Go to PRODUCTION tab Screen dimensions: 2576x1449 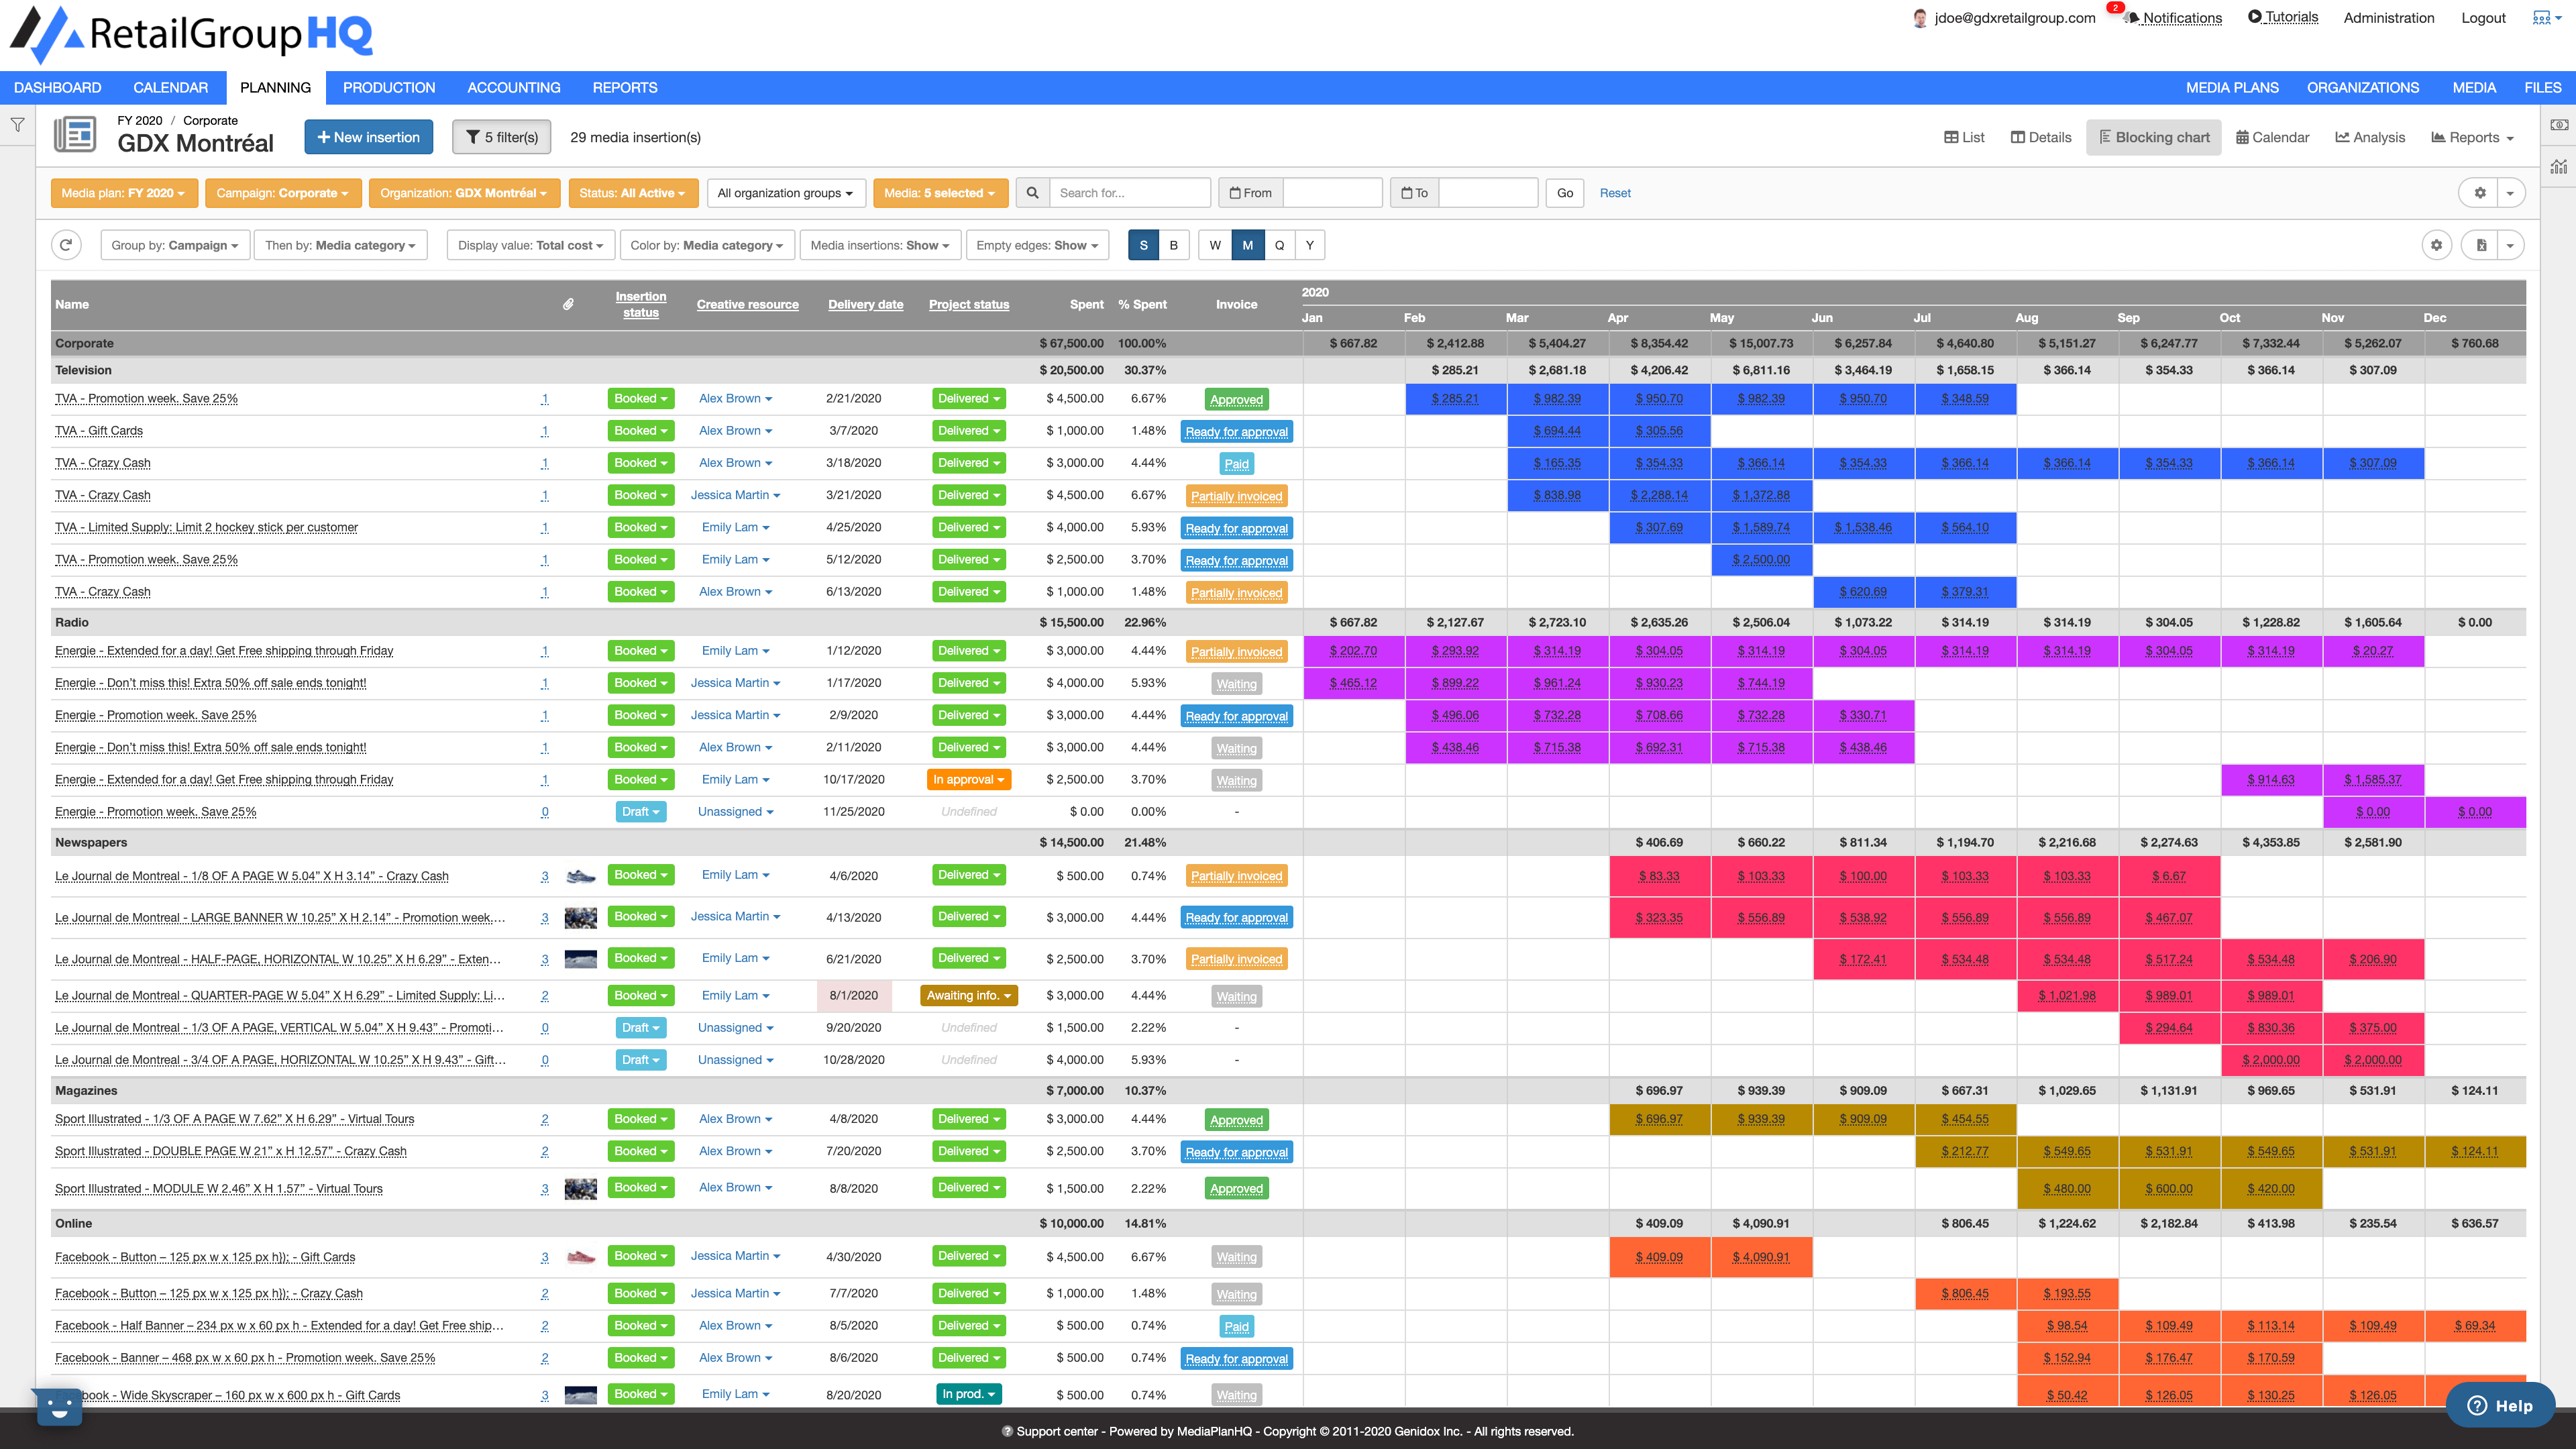pyautogui.click(x=389, y=87)
